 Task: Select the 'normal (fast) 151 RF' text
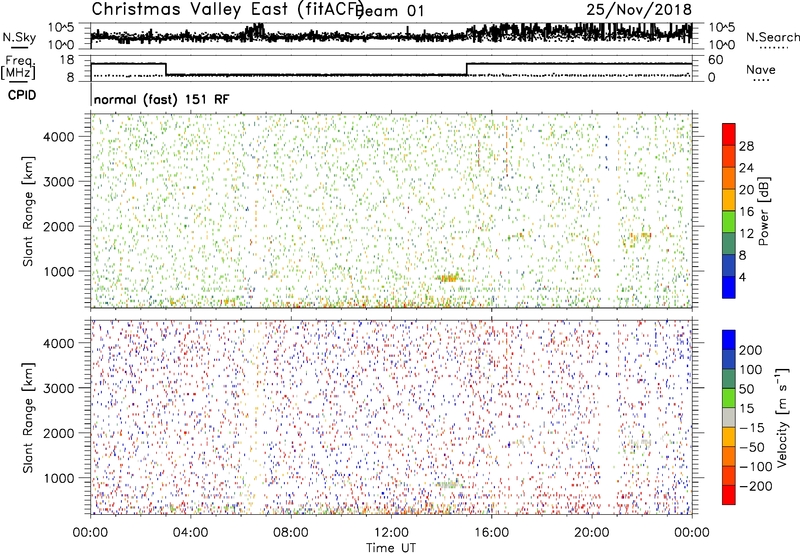pos(162,99)
